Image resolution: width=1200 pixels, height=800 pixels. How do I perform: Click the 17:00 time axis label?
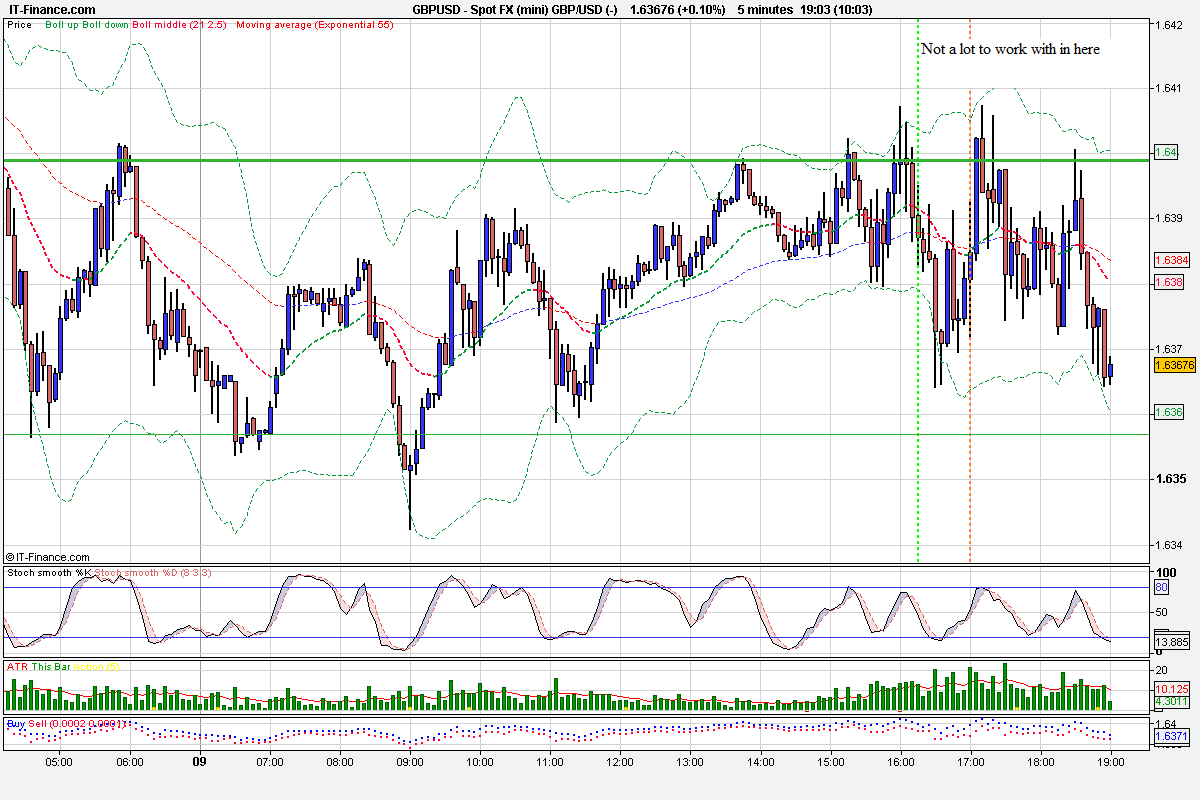(x=970, y=761)
